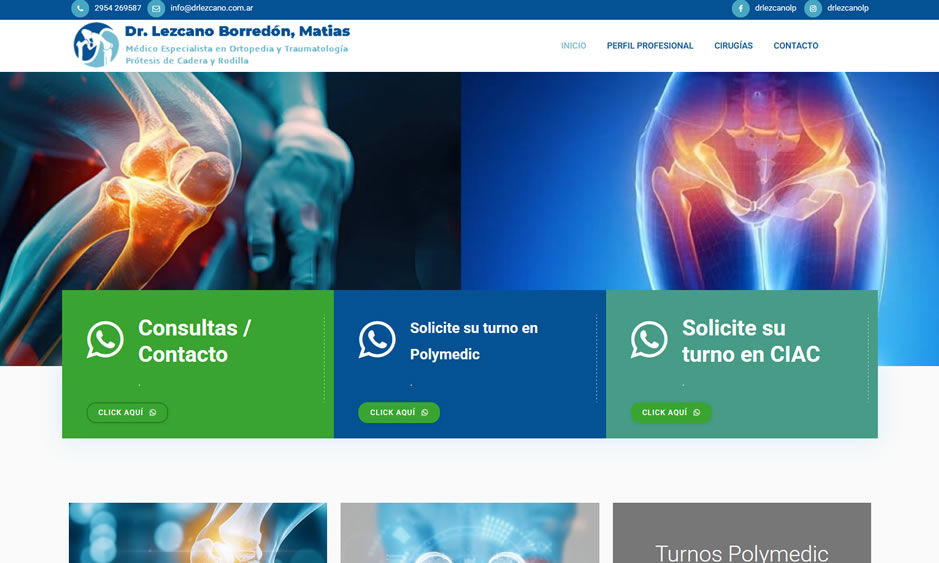Open the drlezcanolp Instagram text link
Image resolution: width=939 pixels, height=563 pixels.
848,8
